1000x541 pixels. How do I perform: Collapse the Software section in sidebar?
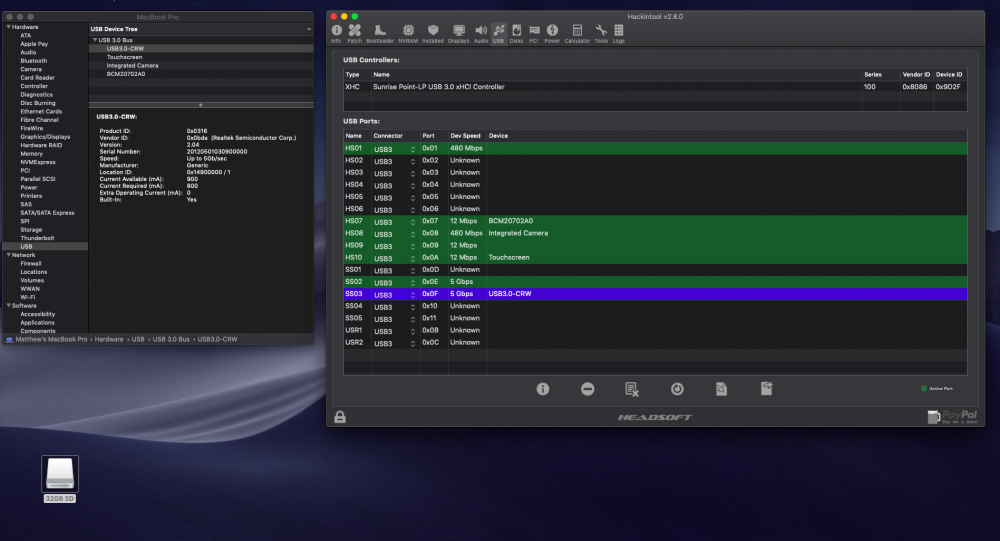pyautogui.click(x=8, y=306)
